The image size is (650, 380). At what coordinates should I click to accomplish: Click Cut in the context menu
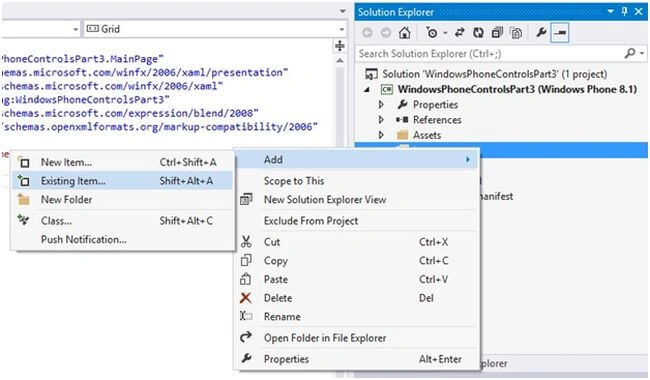(x=357, y=242)
